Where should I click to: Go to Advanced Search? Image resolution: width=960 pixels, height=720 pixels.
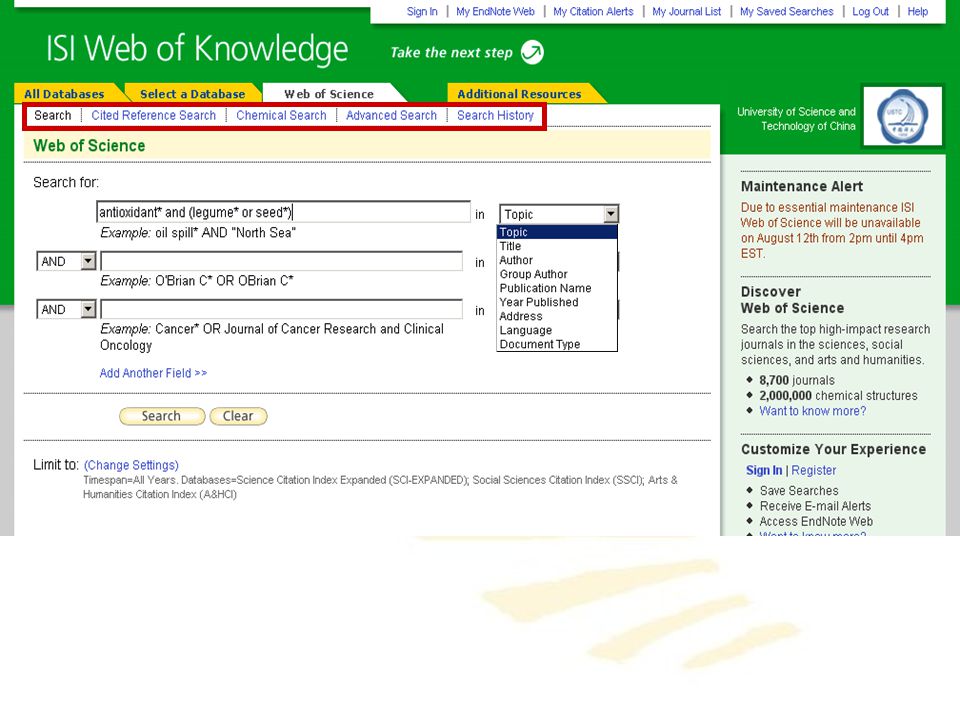point(392,115)
